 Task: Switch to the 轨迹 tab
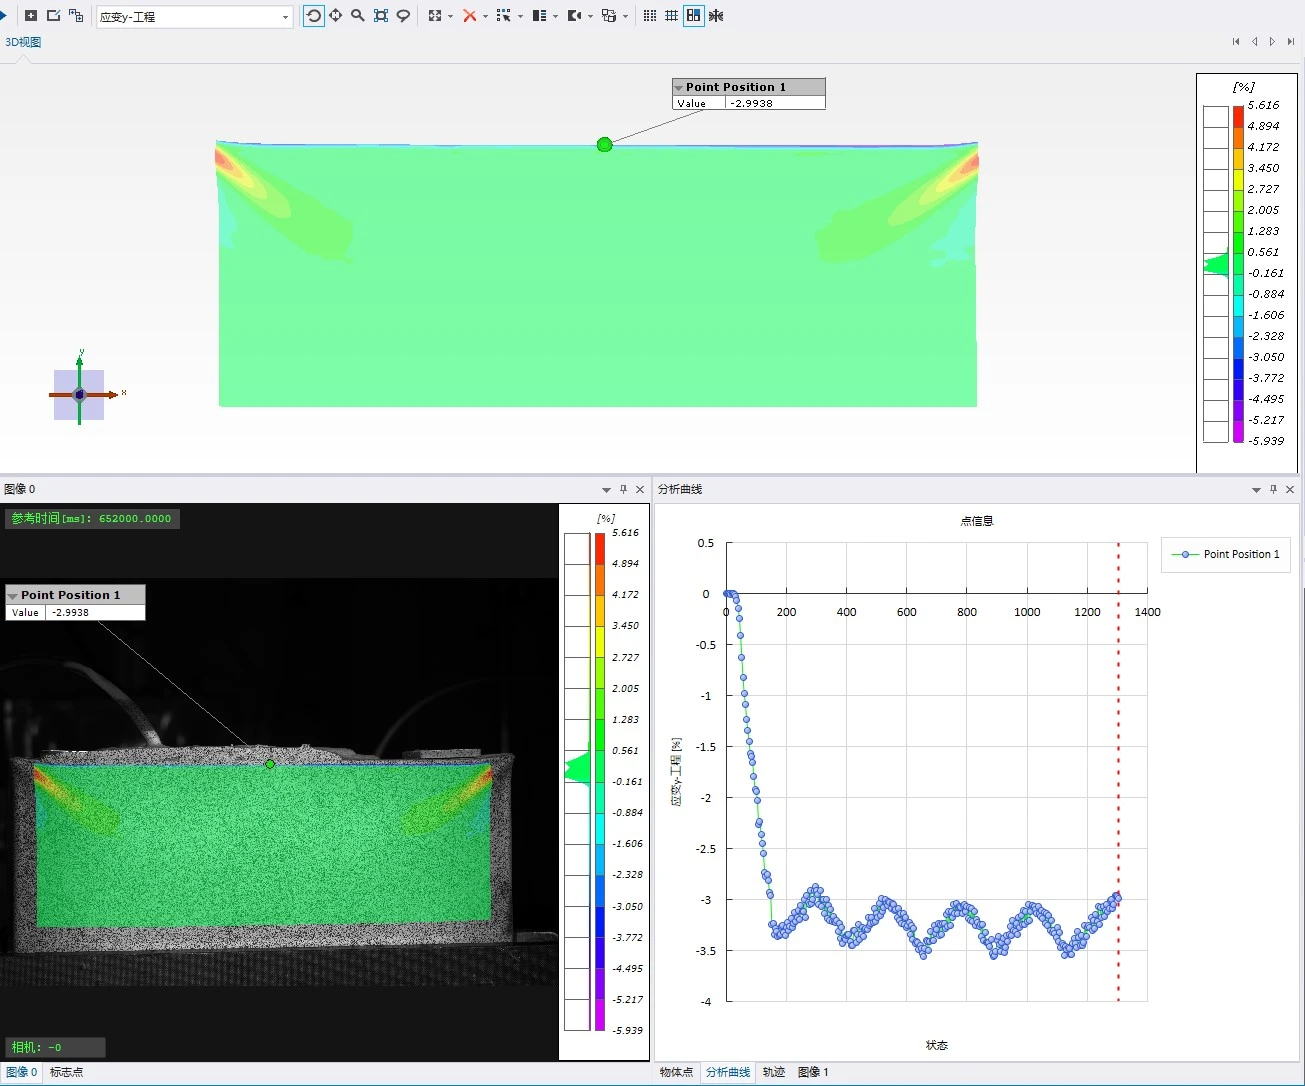point(774,1072)
